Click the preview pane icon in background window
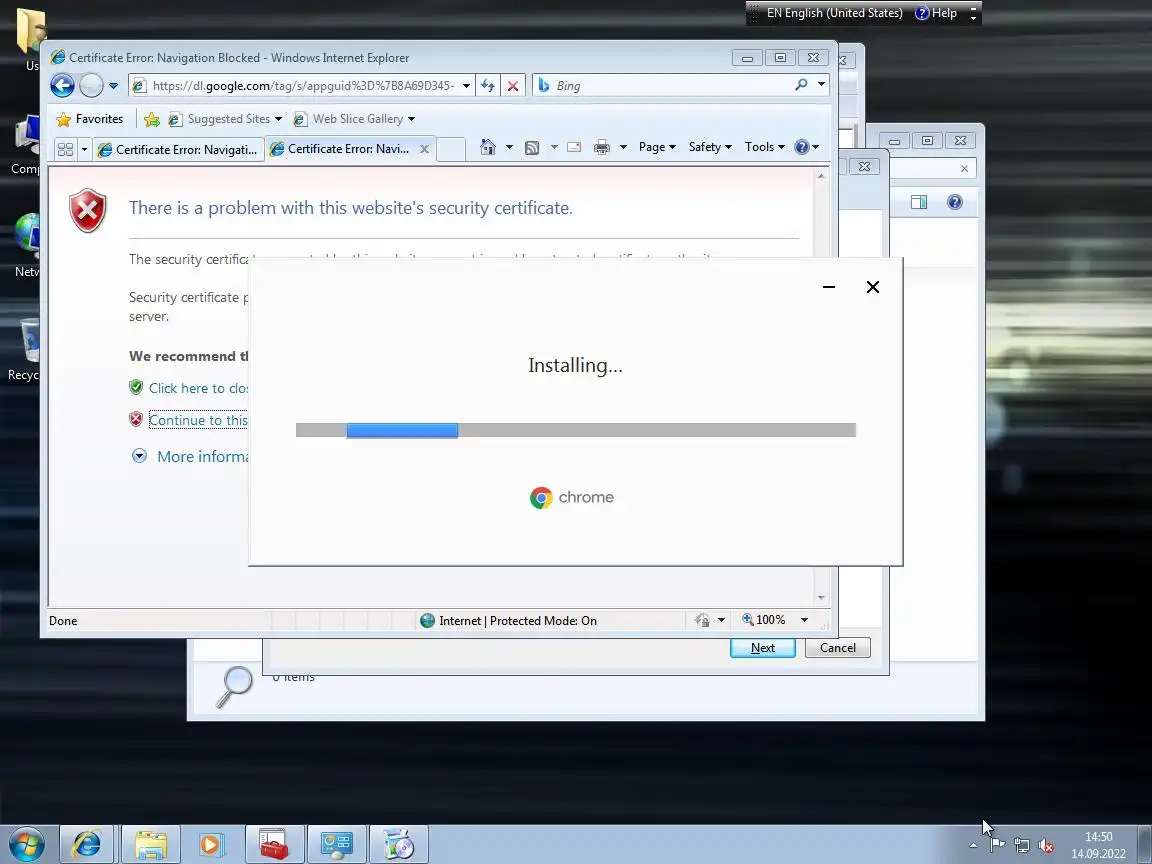Viewport: 1152px width, 864px height. pyautogui.click(x=919, y=202)
